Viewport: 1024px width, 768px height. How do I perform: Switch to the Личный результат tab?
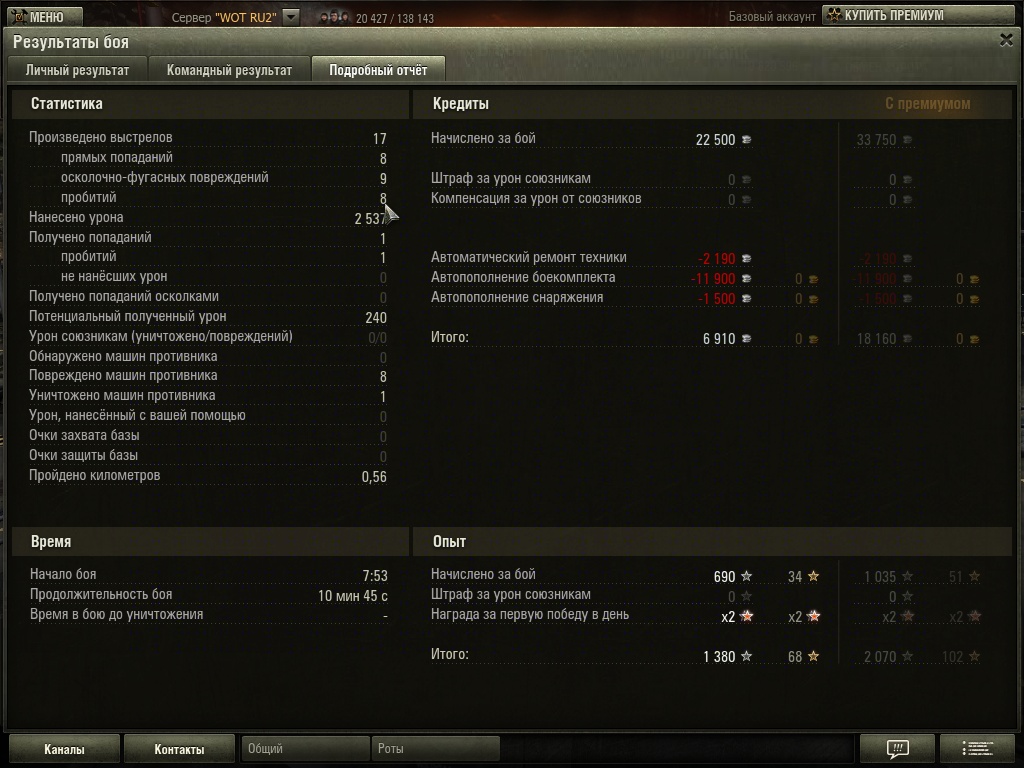pos(77,69)
